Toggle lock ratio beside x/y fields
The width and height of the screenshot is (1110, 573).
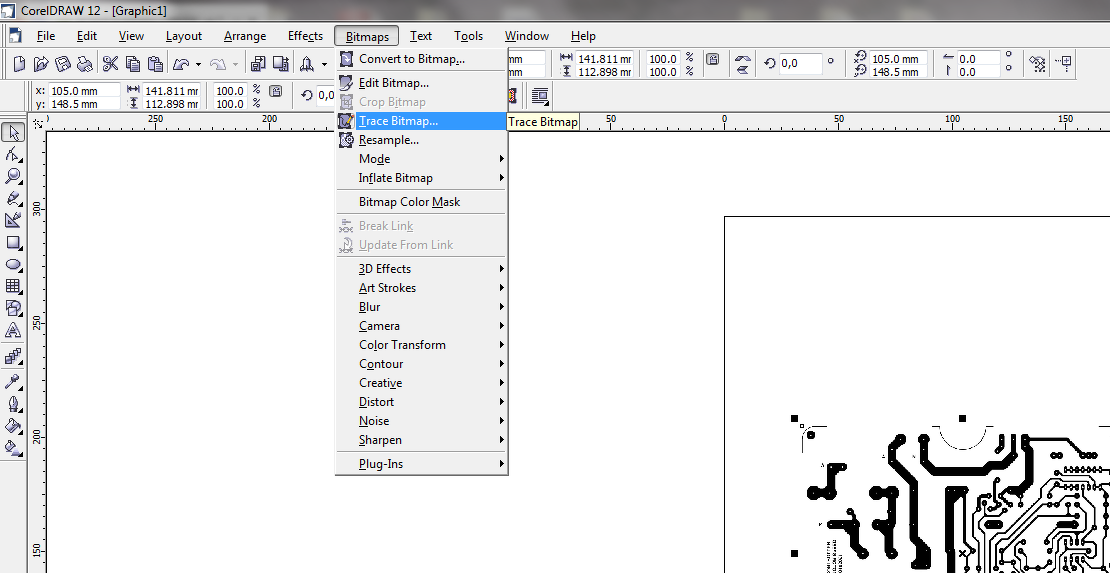(x=276, y=91)
